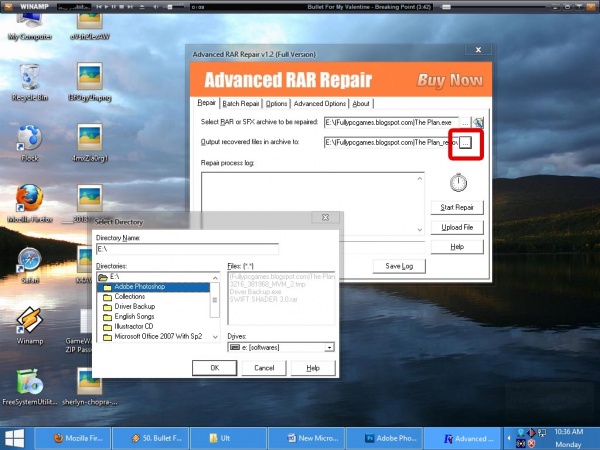The width and height of the screenshot is (600, 450).
Task: Select the Adobe Photoshop folder
Action: point(153,287)
